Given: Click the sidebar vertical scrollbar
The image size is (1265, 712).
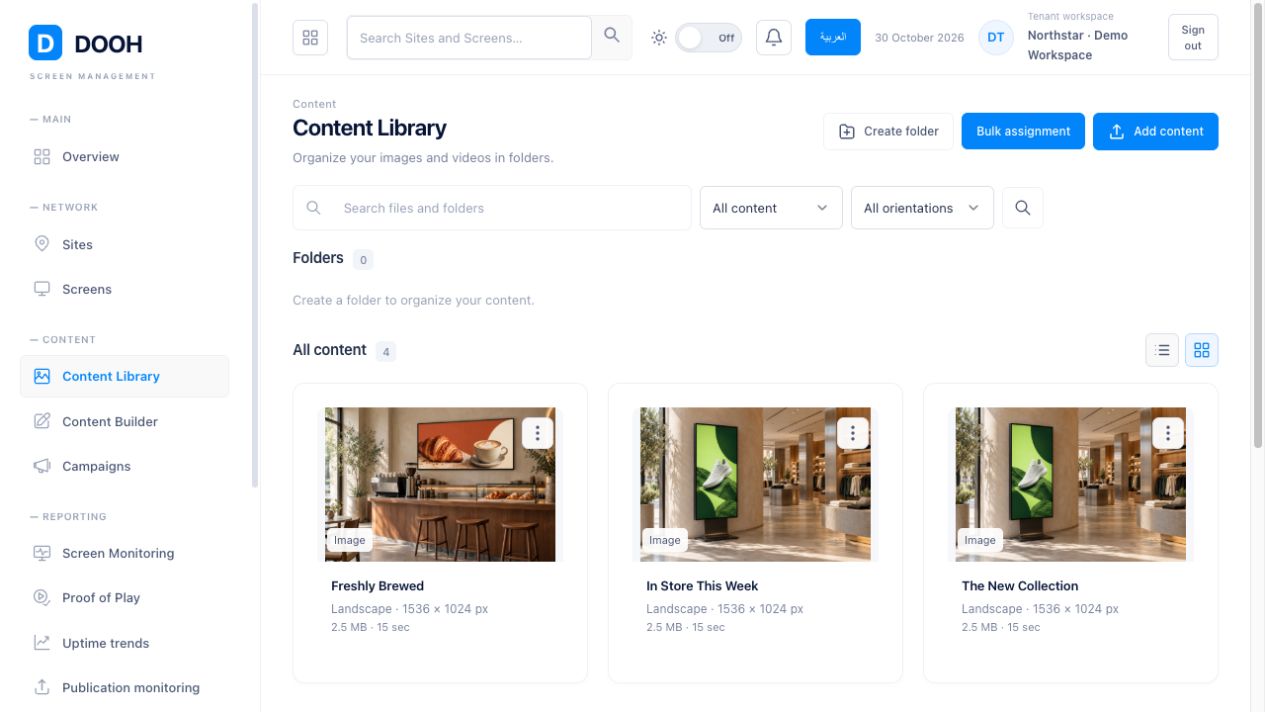Looking at the screenshot, I should click(255, 245).
